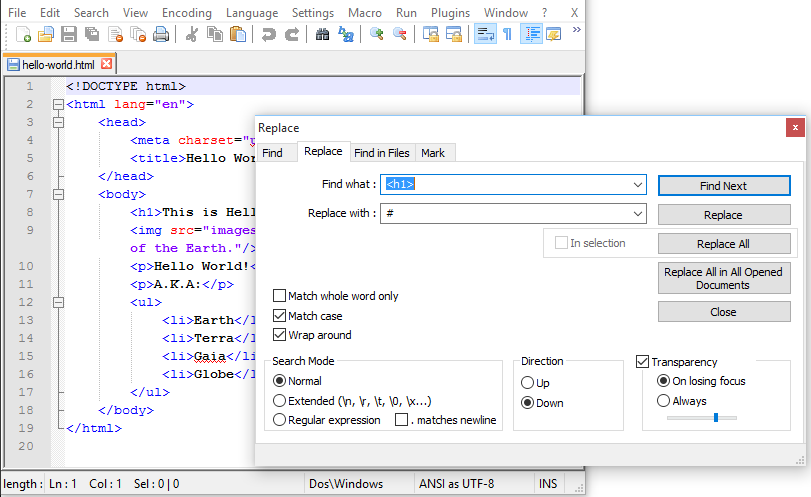Select On losing focus transparency option
This screenshot has width=811, height=497.
pos(663,381)
